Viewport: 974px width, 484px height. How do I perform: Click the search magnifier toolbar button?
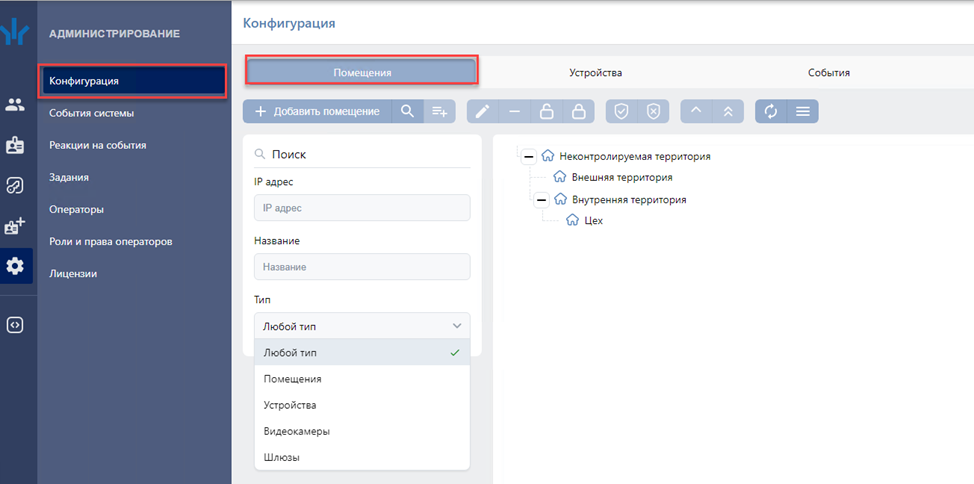pyautogui.click(x=407, y=111)
